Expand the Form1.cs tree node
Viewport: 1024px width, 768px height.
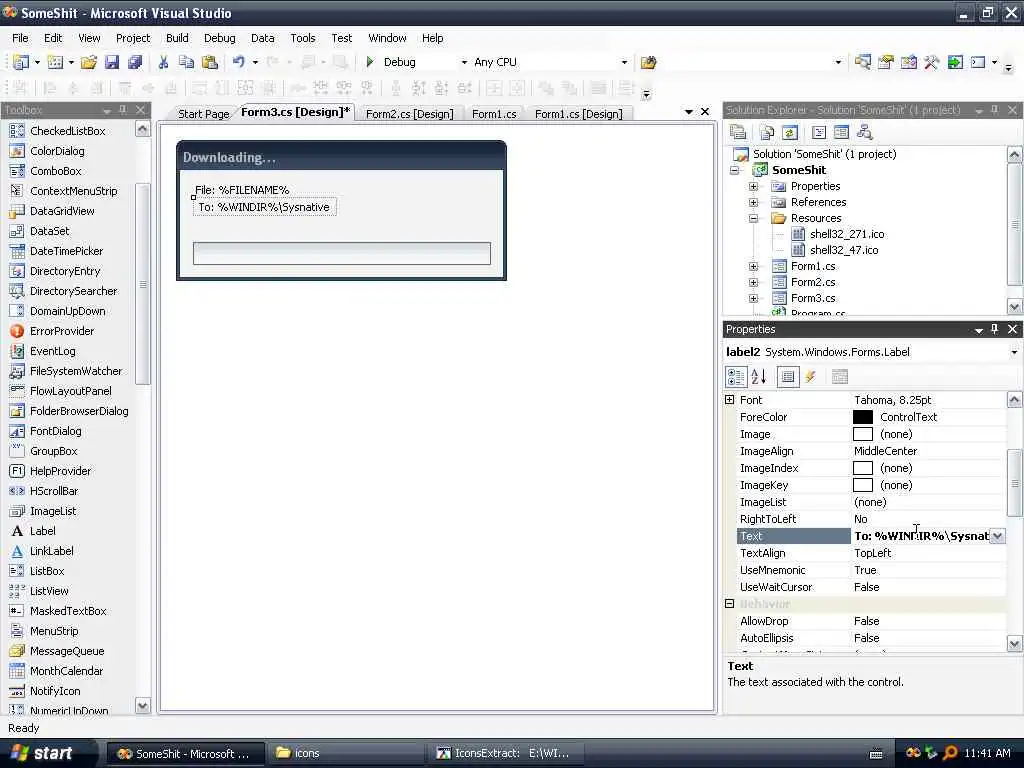tap(754, 266)
